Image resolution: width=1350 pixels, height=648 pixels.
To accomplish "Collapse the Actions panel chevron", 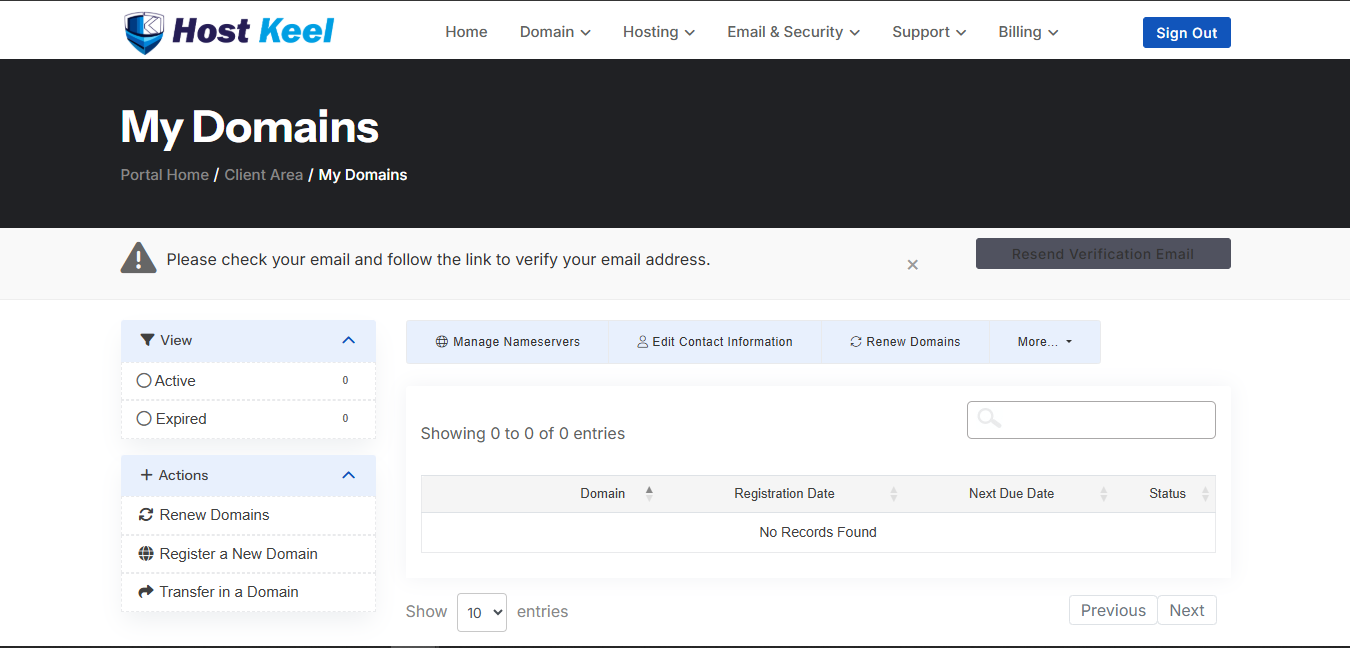I will (x=348, y=475).
